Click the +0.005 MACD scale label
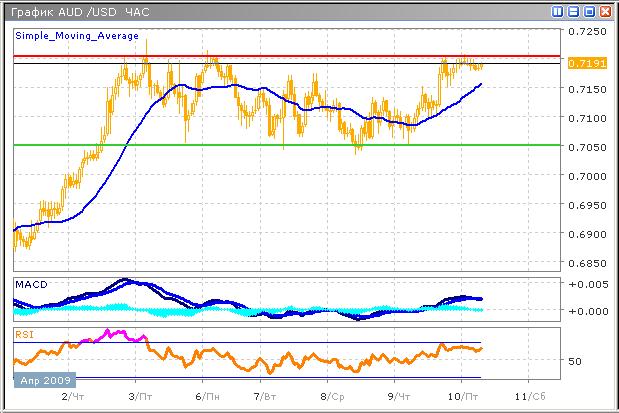This screenshot has height=413, width=619. tap(586, 286)
